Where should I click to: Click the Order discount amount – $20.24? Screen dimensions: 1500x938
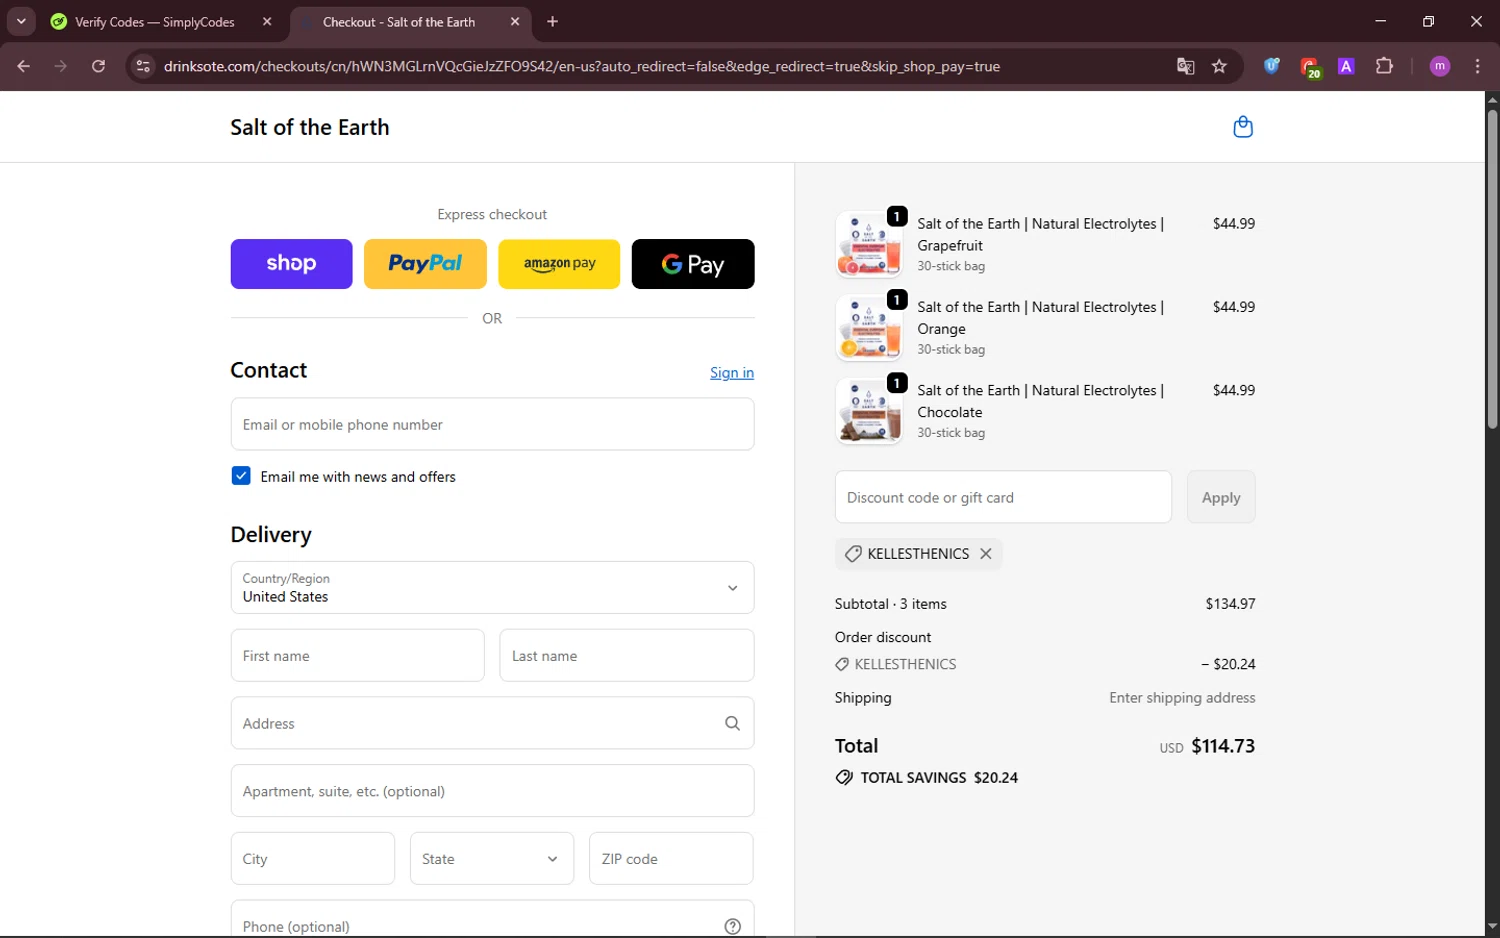point(1228,664)
